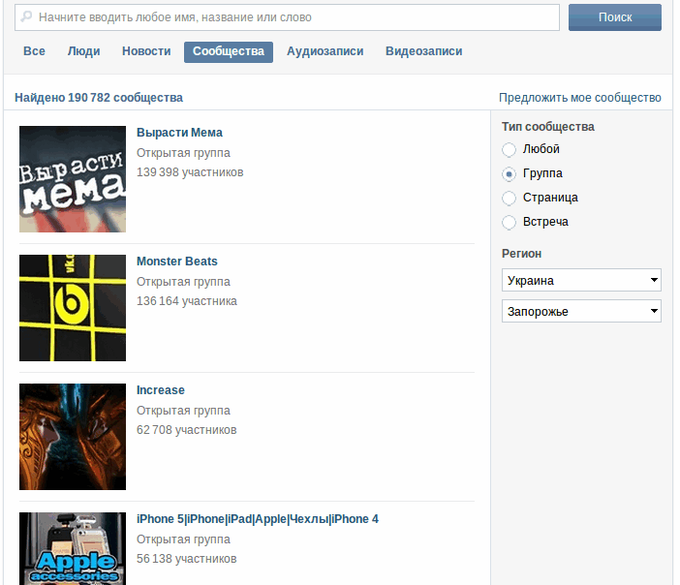This screenshot has width=680, height=585.
Task: Click the Apple accessories thumbnail
Action: (x=72, y=549)
